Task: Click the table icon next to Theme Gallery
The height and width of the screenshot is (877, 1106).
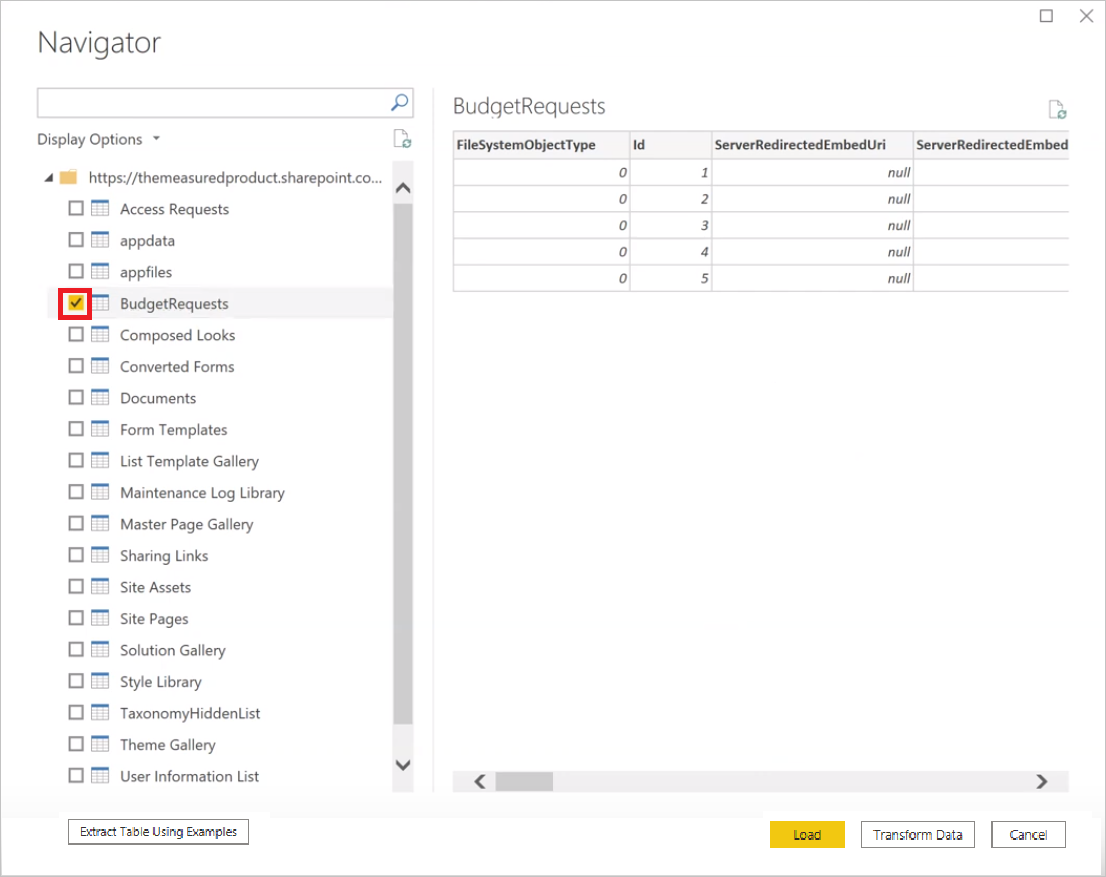Action: [x=100, y=744]
